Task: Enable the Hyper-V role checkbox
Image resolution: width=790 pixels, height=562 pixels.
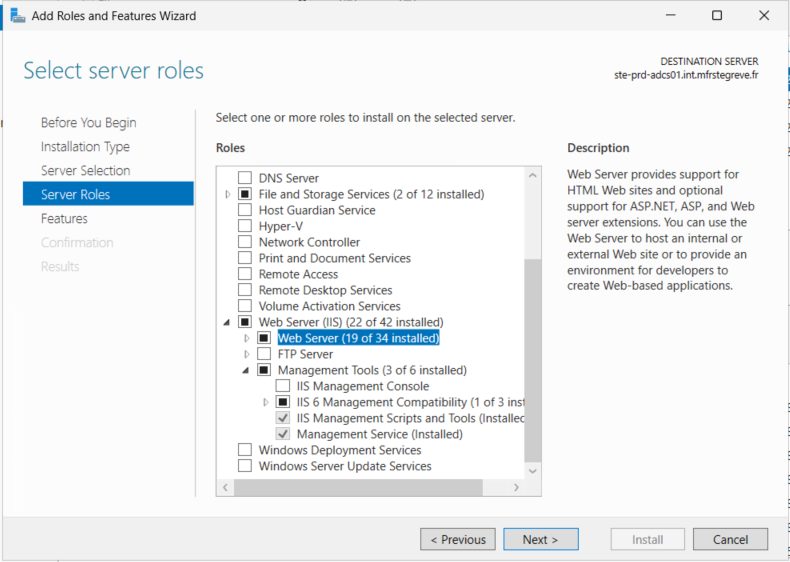Action: [245, 226]
